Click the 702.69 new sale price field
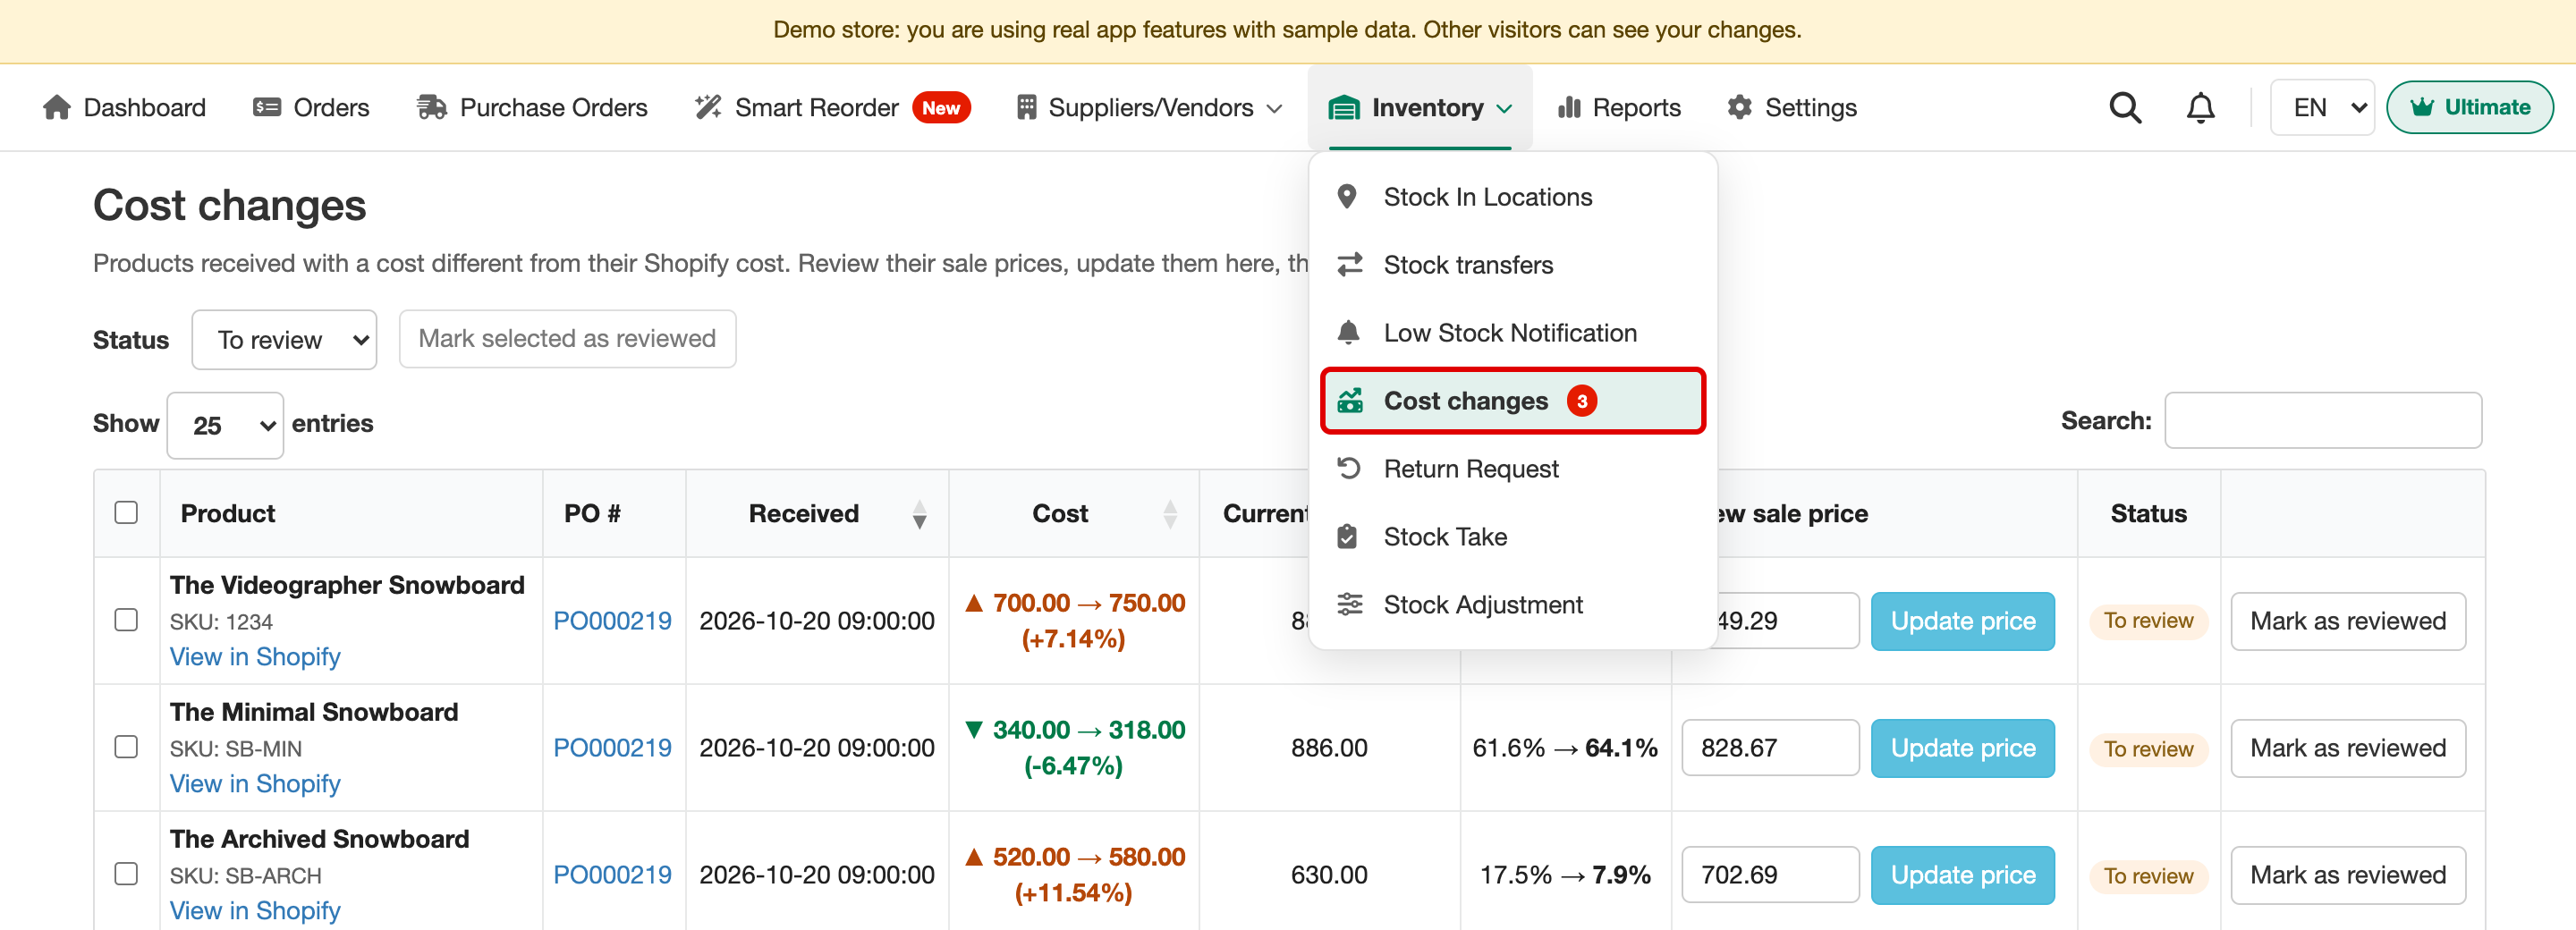2576x930 pixels. click(x=1770, y=875)
